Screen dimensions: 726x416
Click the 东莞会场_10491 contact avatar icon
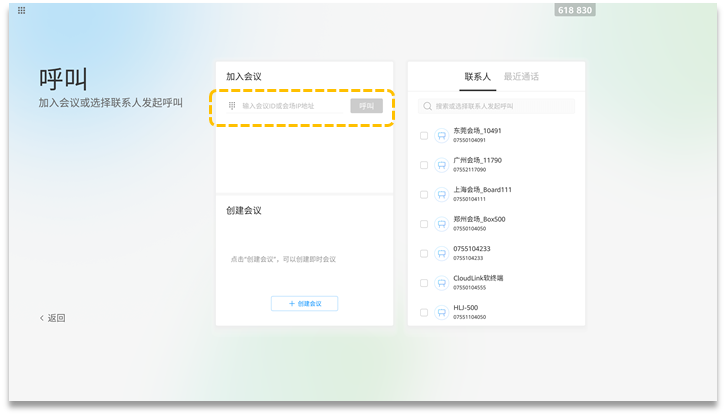pos(441,135)
